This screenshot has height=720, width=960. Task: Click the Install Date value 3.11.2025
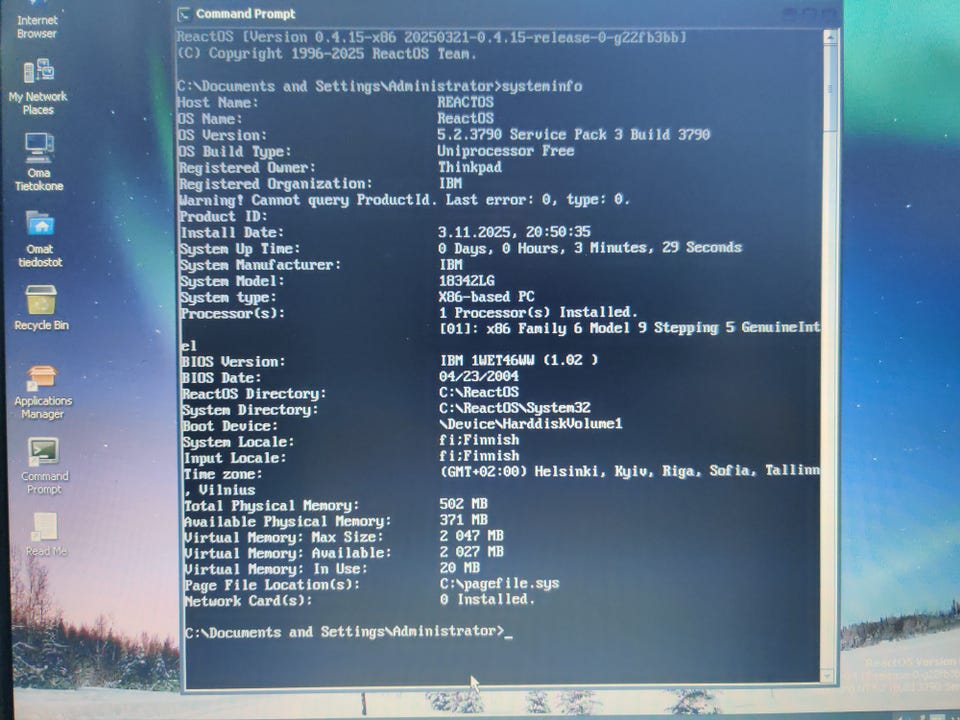(x=514, y=231)
